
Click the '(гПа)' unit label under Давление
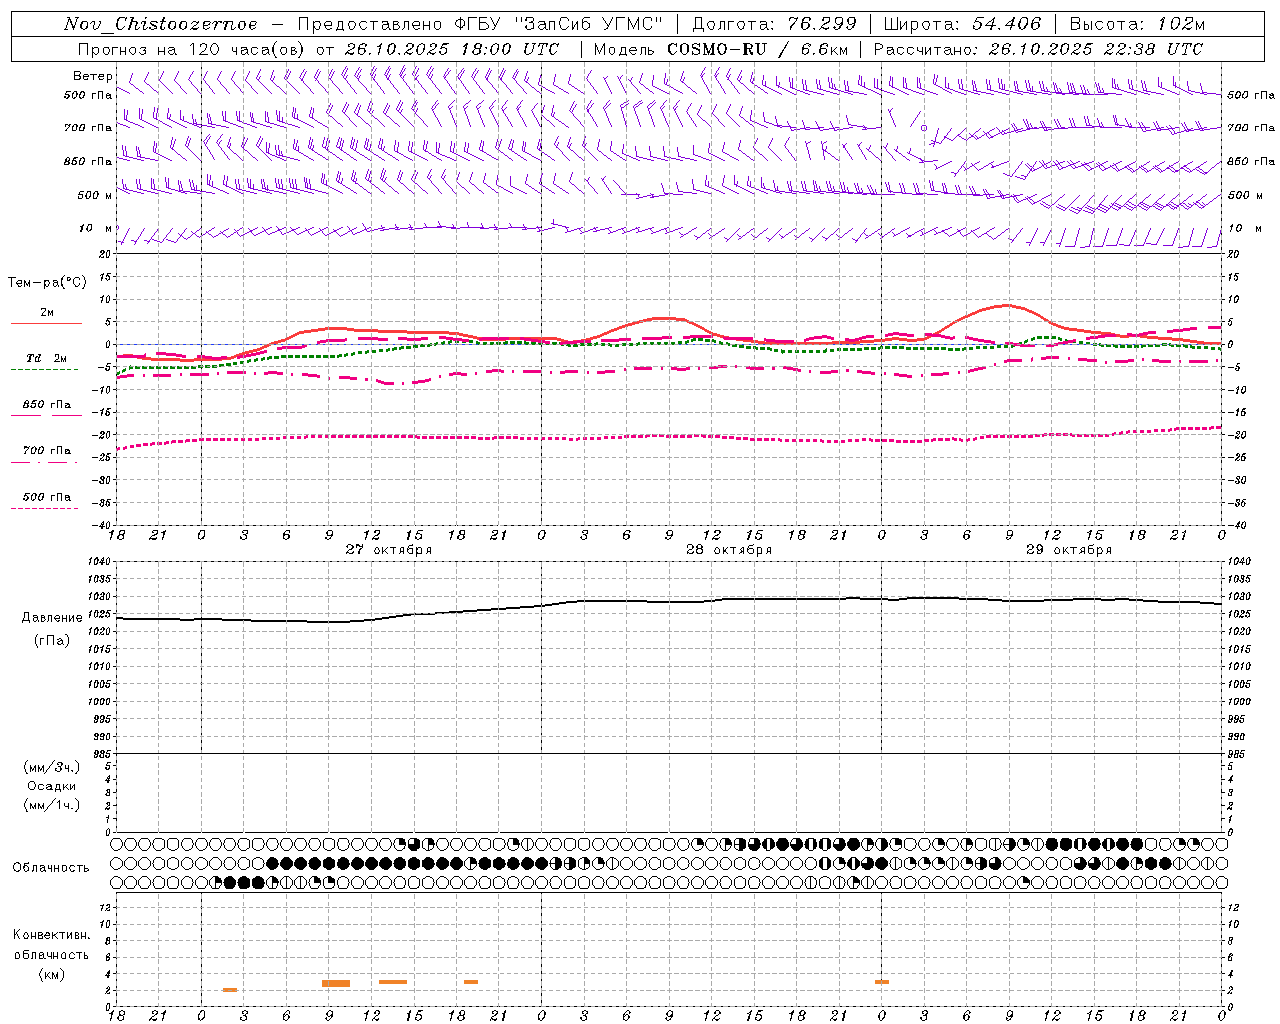[x=52, y=641]
